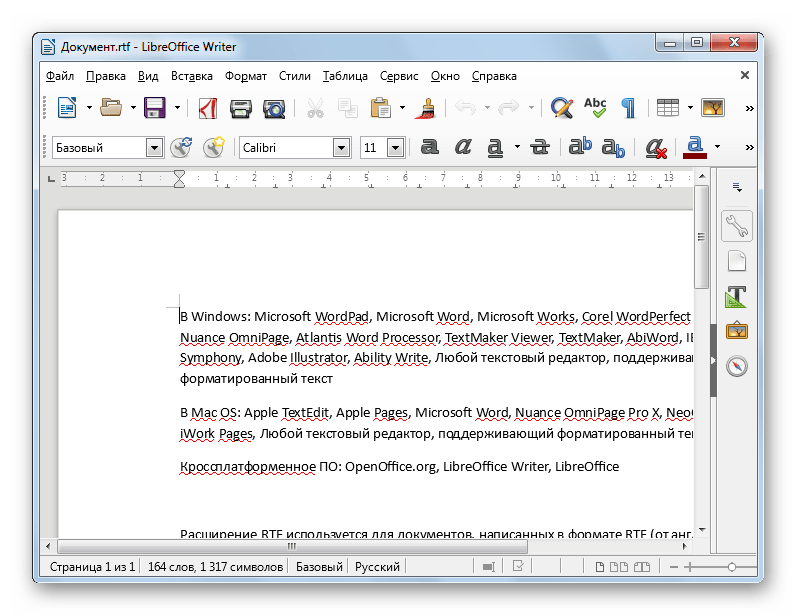Click the Cut scissors icon
This screenshot has width=797, height=616.
(x=315, y=108)
